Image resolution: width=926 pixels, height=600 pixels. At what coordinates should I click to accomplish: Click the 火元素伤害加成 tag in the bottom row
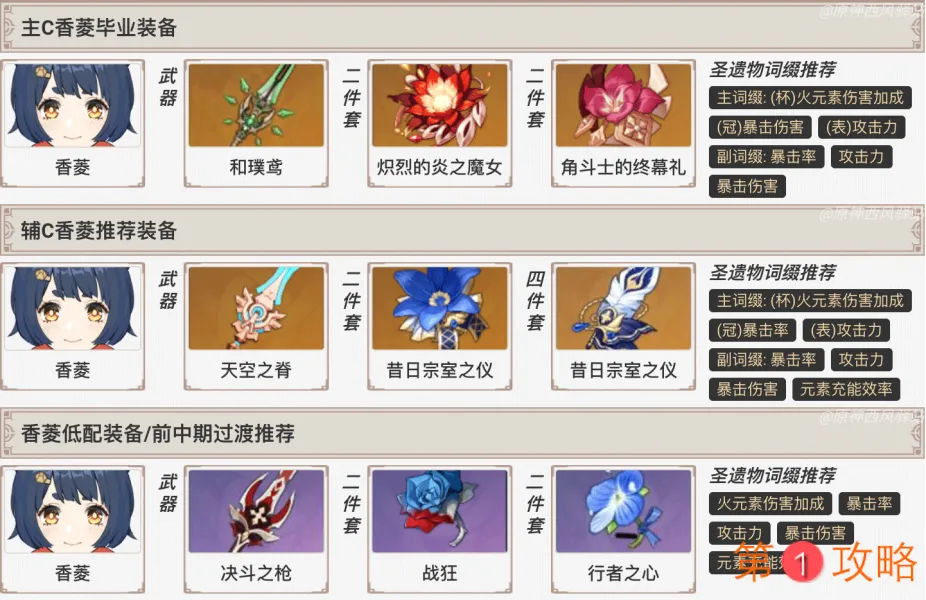pyautogui.click(x=770, y=504)
